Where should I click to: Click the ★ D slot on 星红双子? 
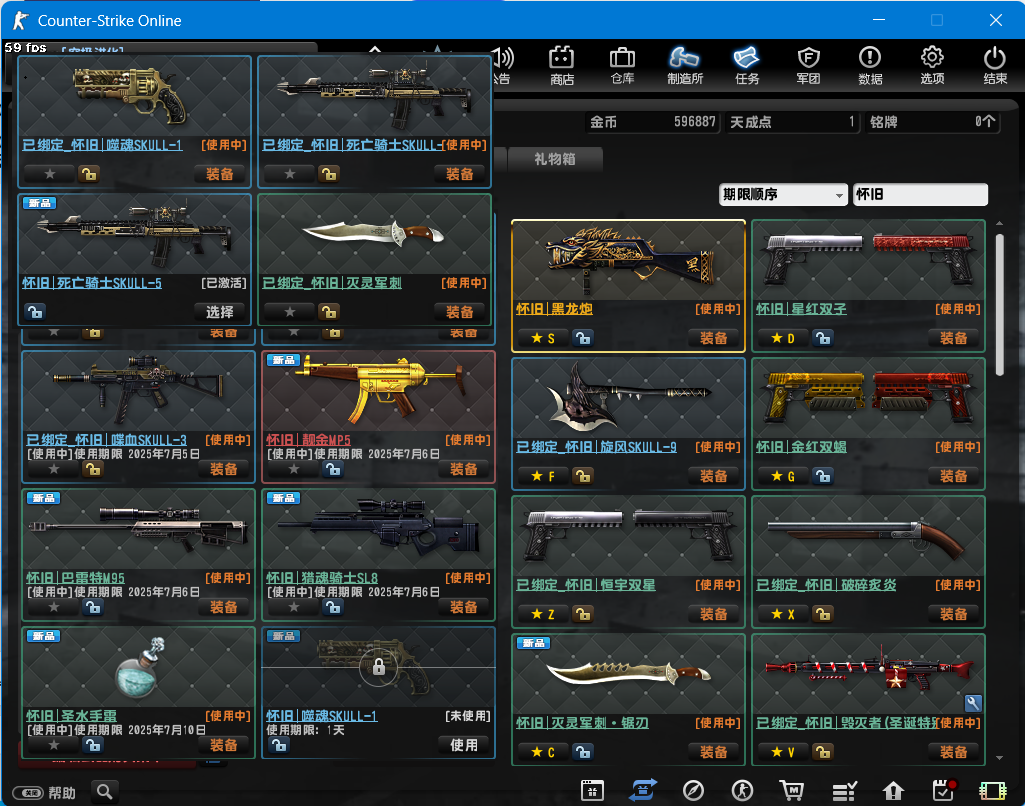pos(782,338)
